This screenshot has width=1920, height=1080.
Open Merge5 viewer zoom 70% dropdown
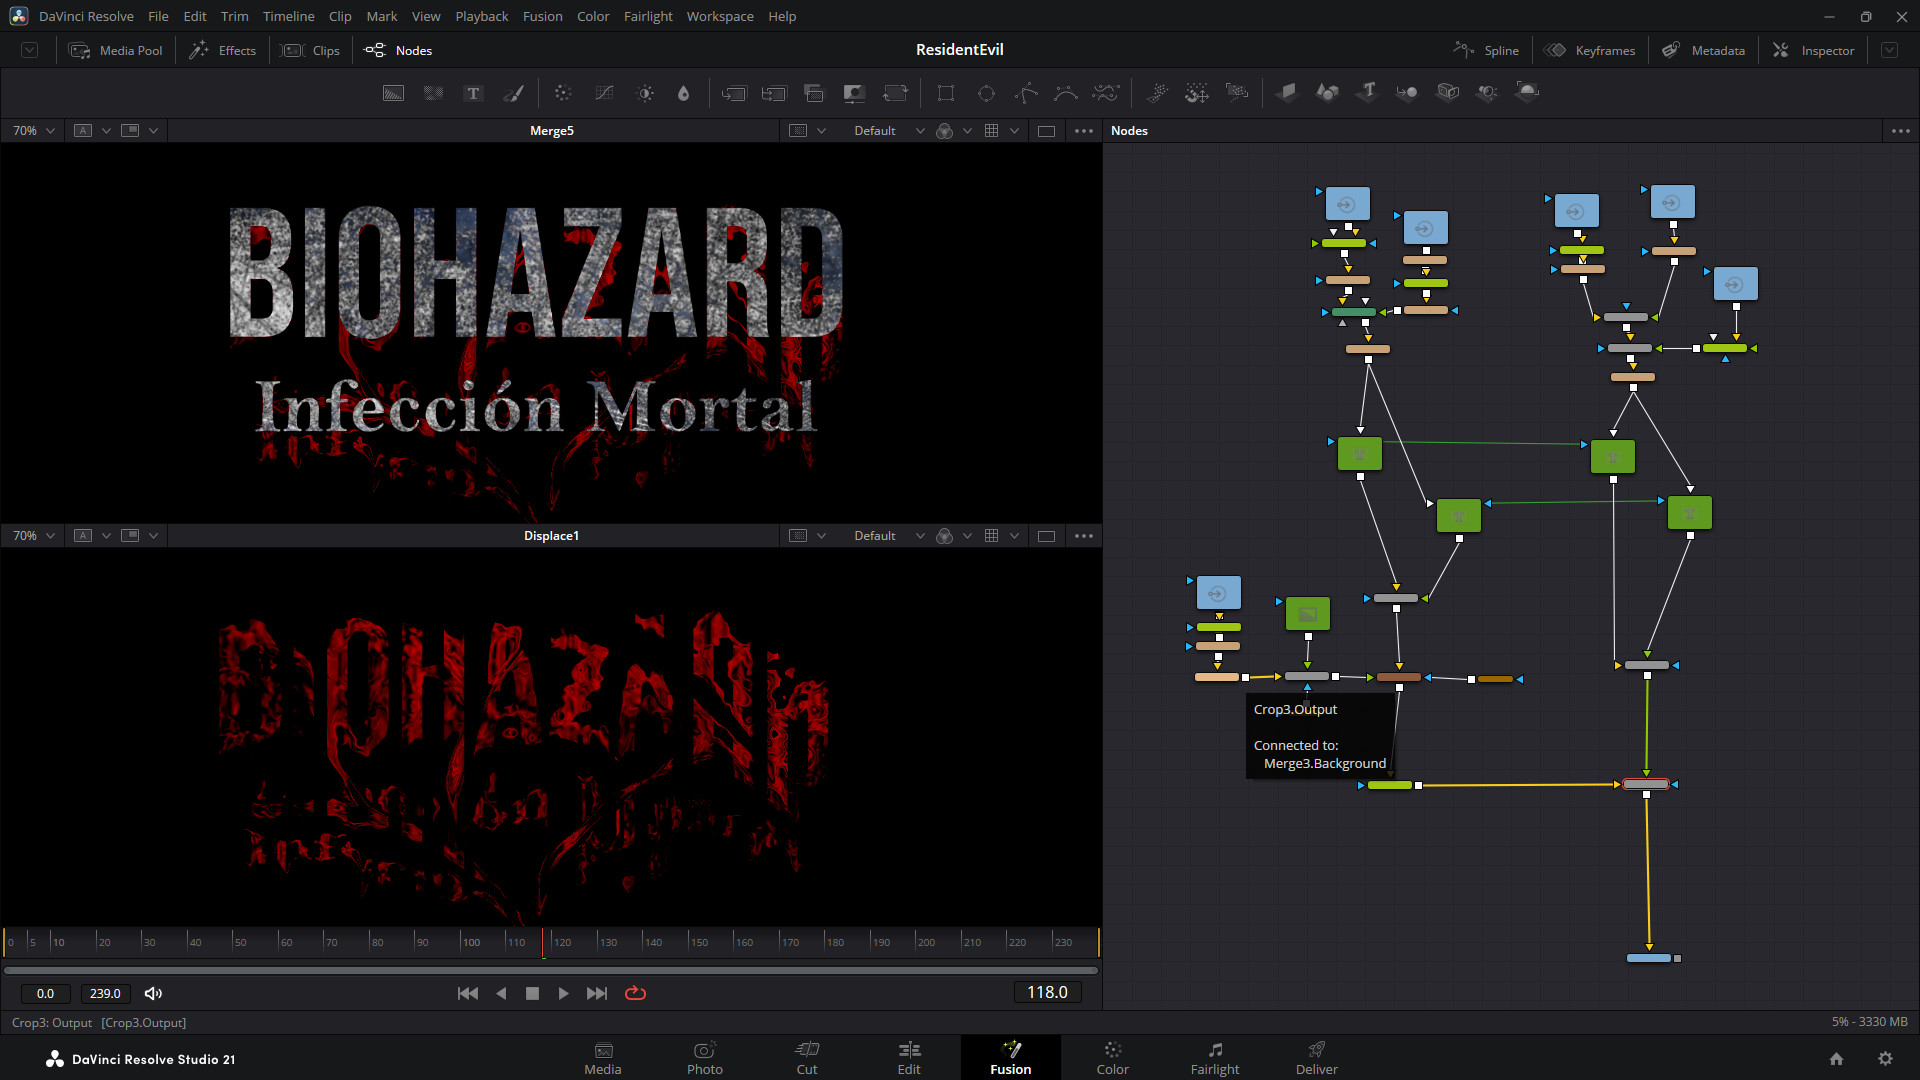click(x=33, y=131)
